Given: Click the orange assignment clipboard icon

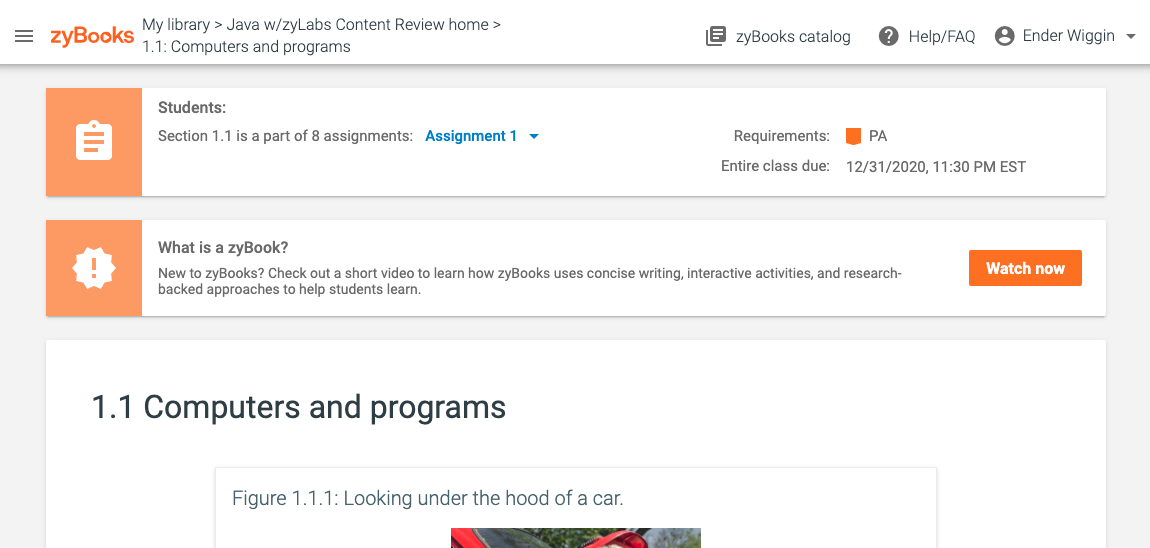Looking at the screenshot, I should (94, 142).
